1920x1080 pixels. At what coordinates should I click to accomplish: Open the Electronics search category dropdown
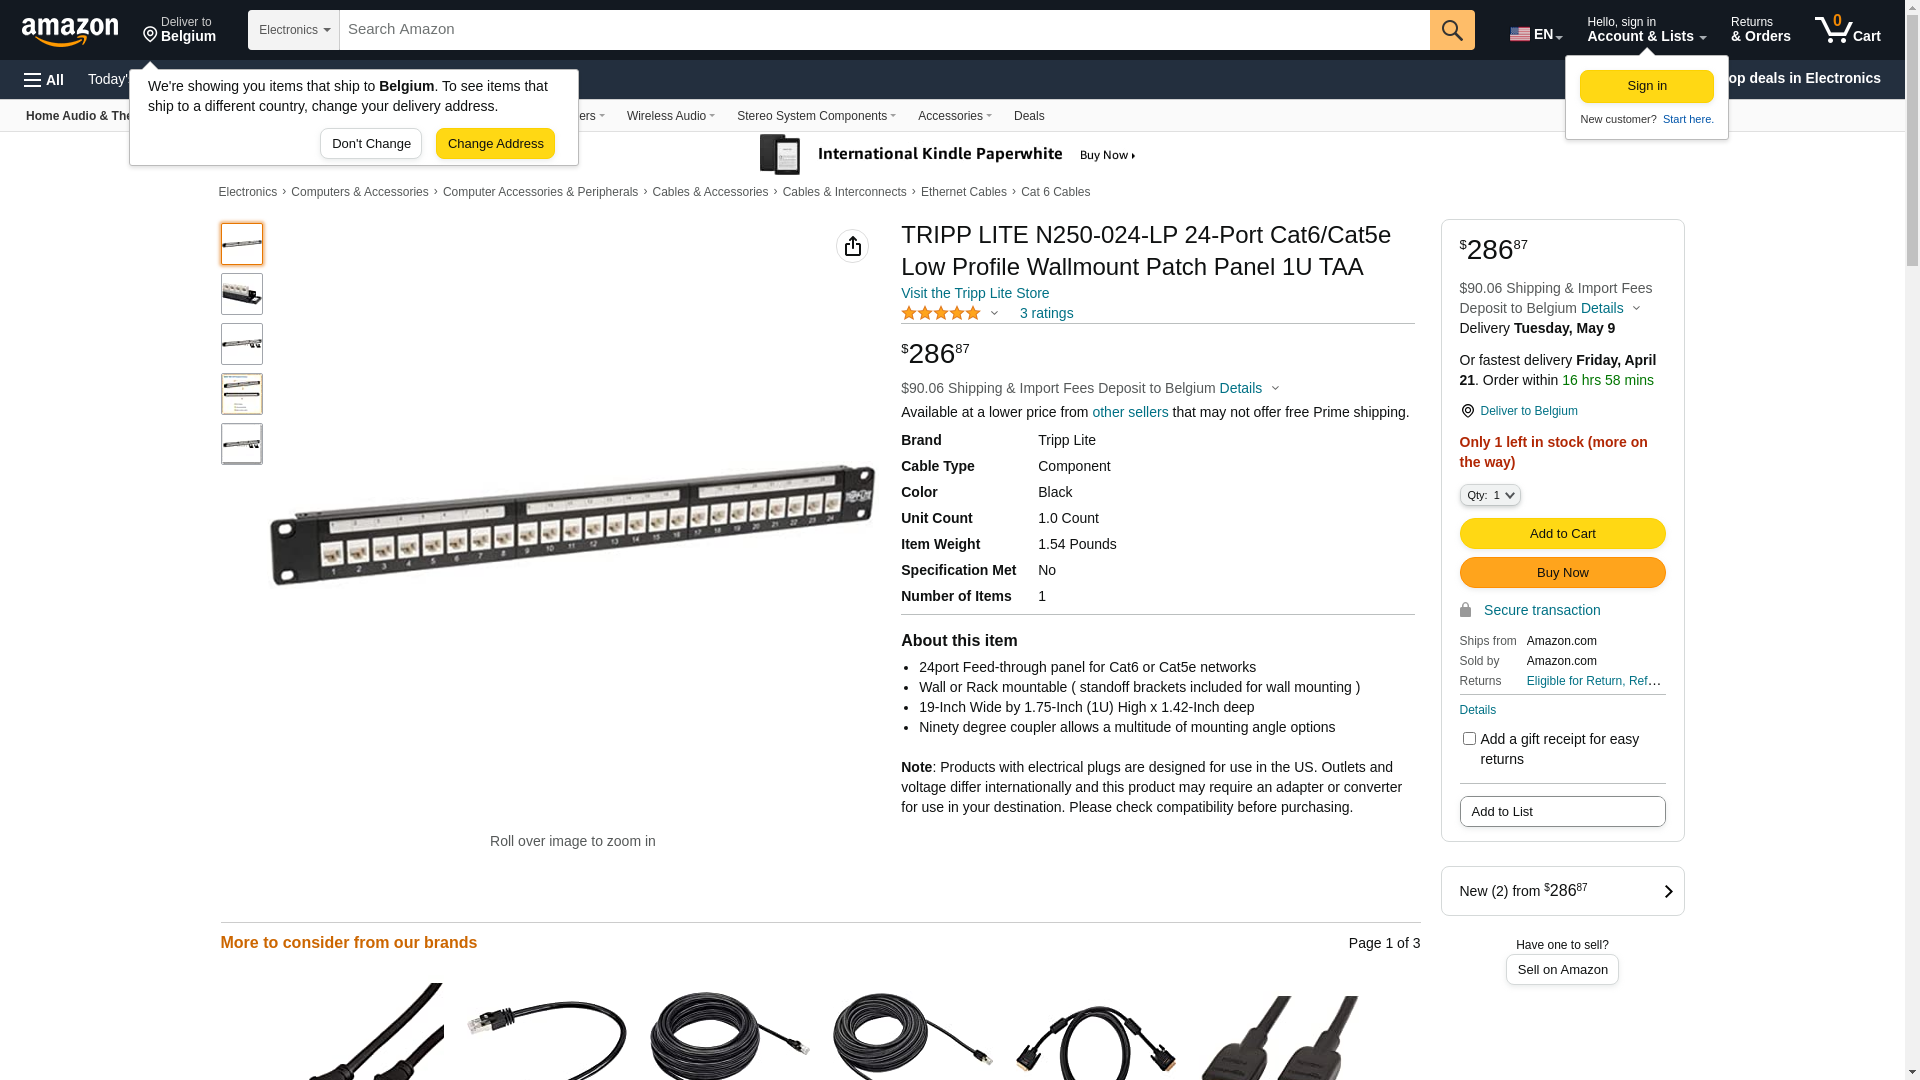click(294, 30)
